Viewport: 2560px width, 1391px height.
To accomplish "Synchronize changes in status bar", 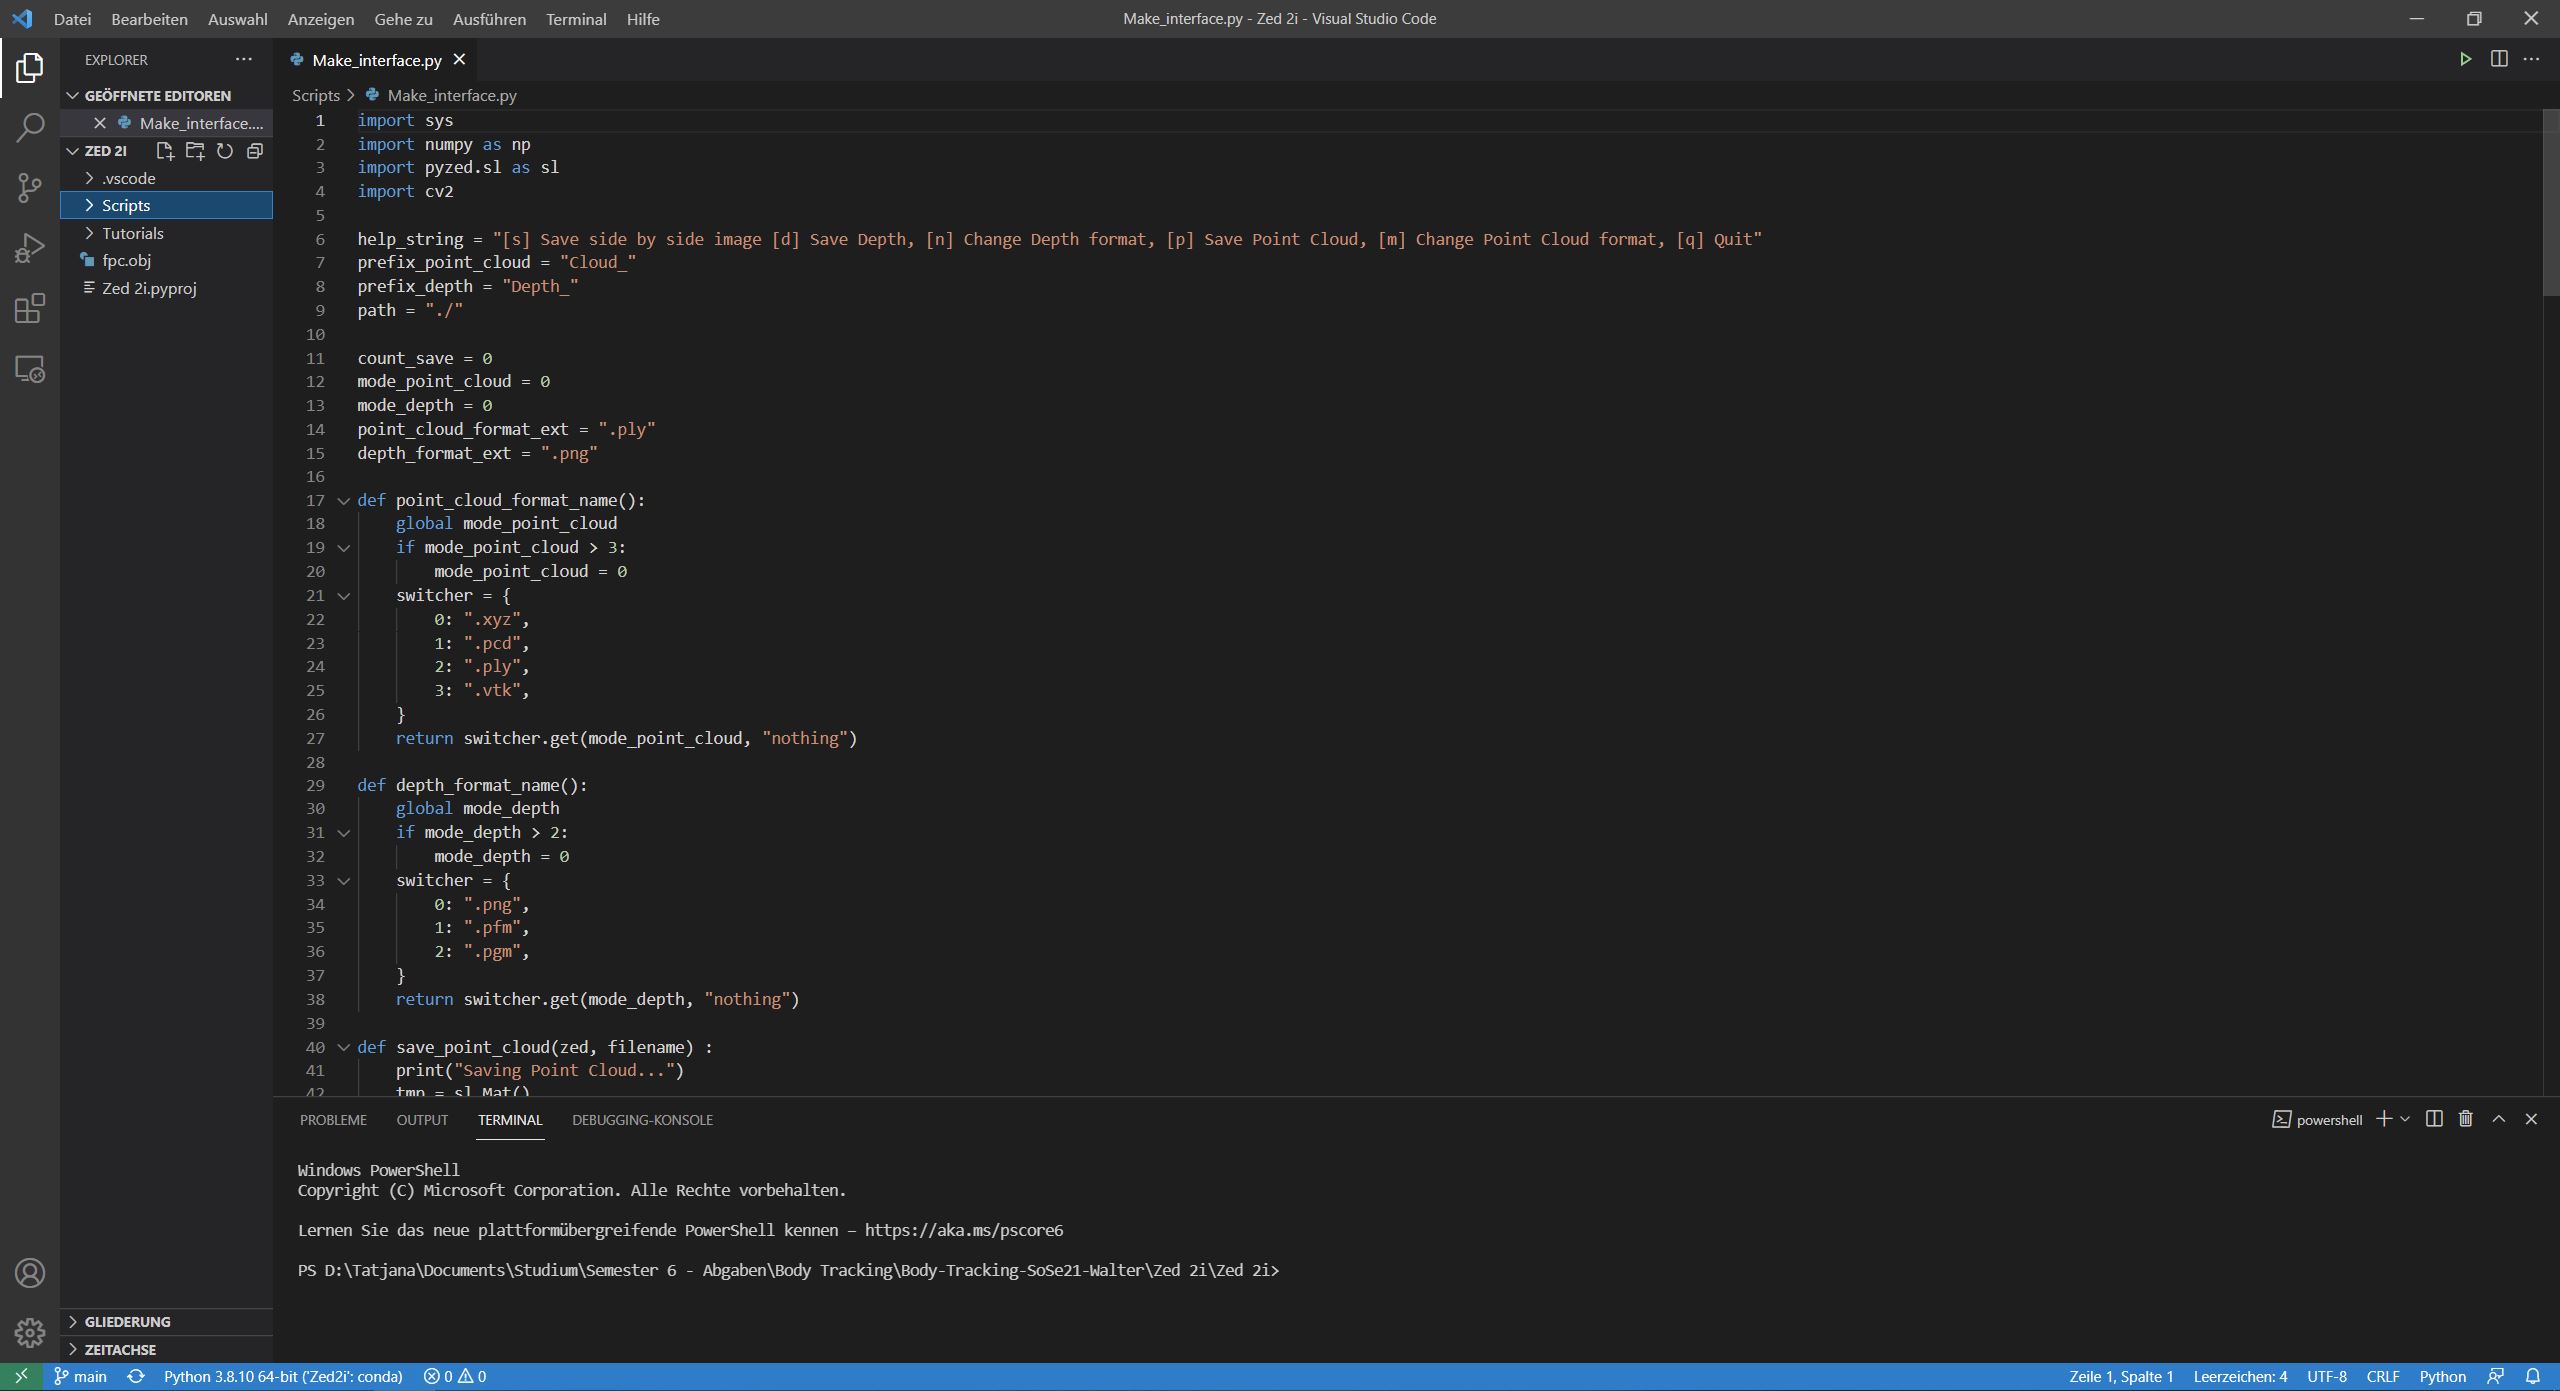I will [136, 1376].
